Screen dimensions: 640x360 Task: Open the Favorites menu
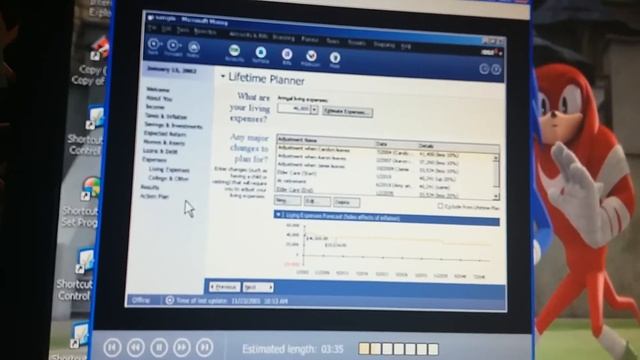(x=205, y=32)
